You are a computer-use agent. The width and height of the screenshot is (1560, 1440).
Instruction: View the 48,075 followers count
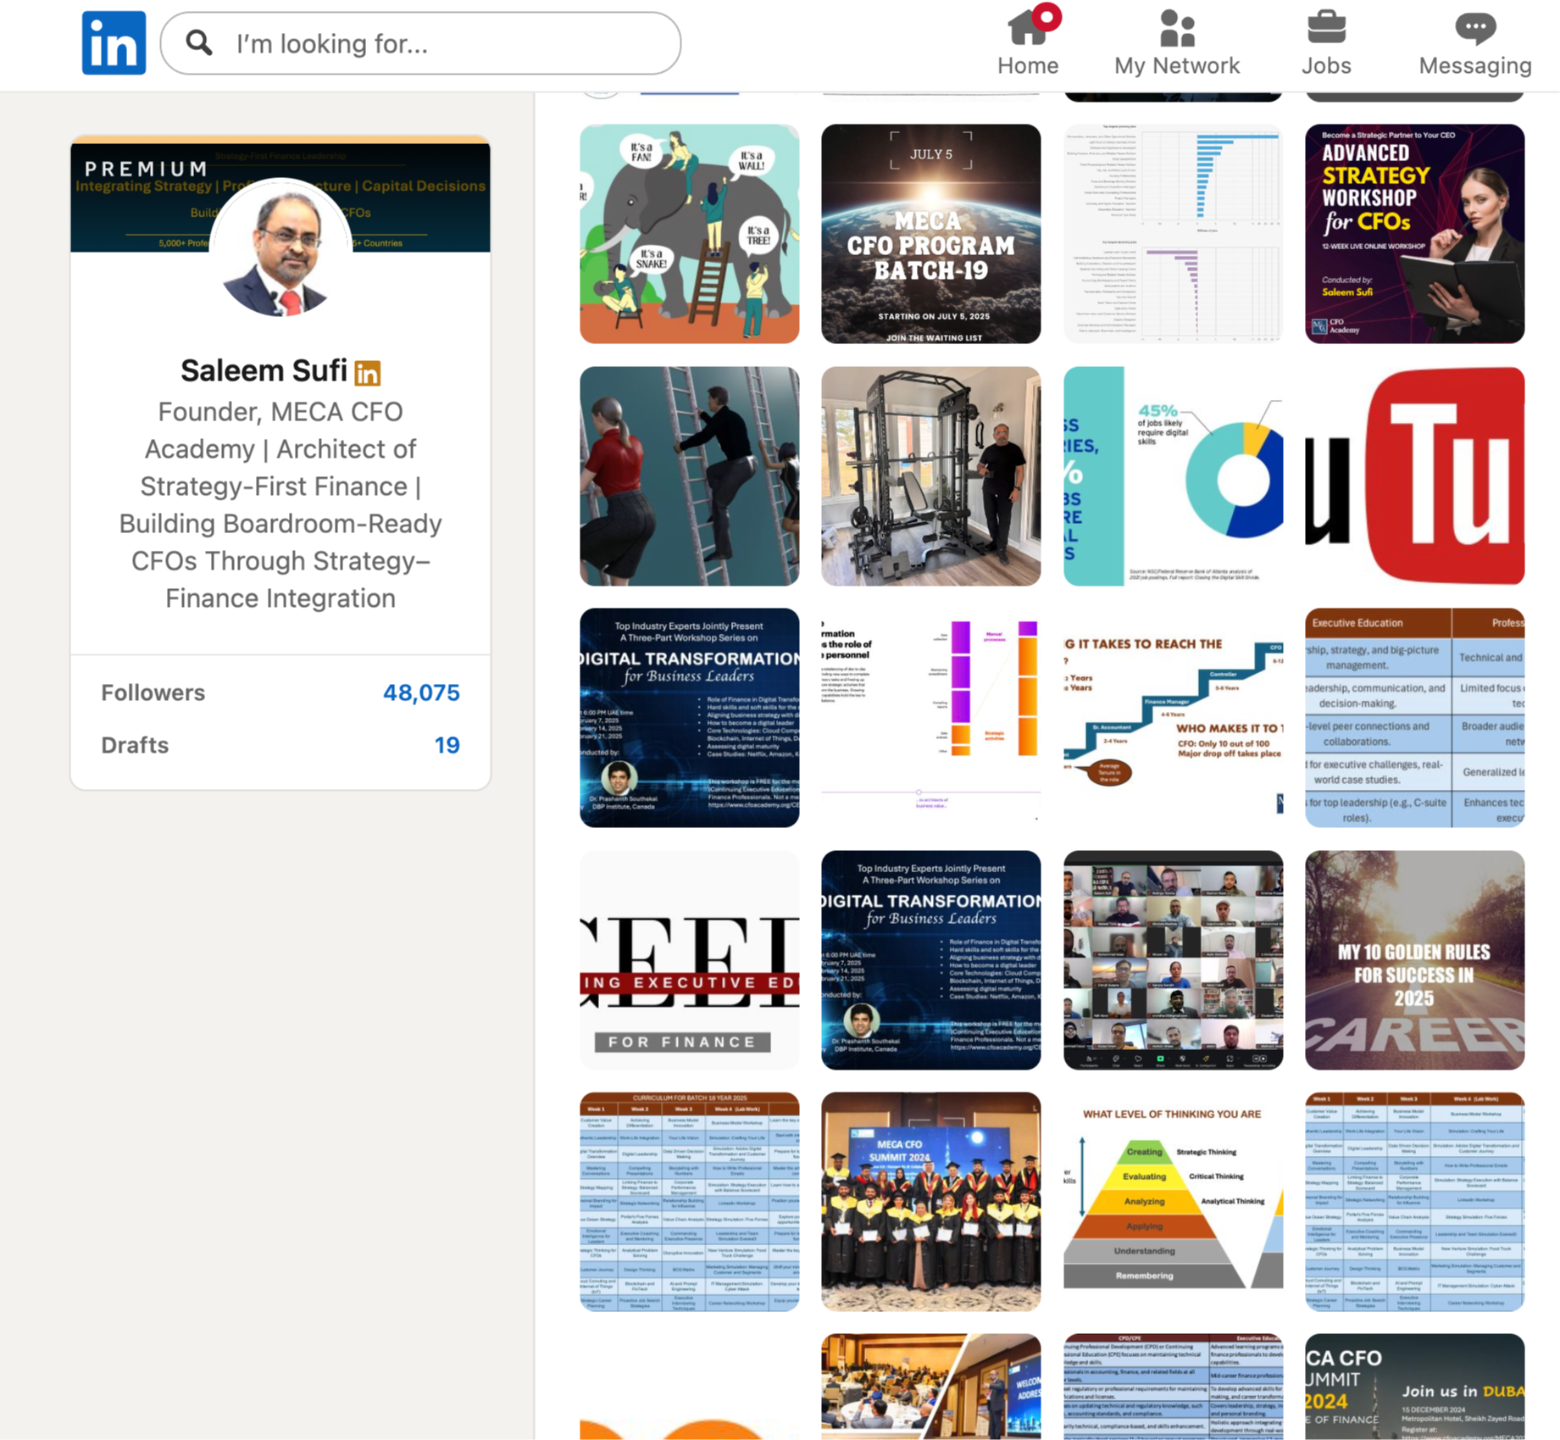pos(421,693)
